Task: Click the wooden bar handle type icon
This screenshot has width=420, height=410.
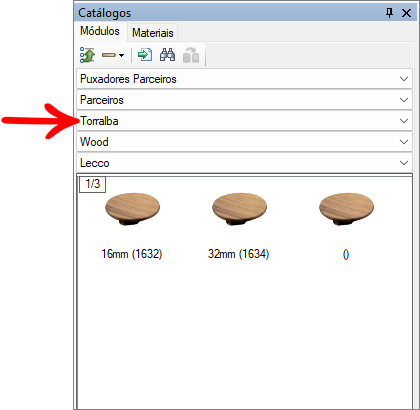Action: (109, 55)
